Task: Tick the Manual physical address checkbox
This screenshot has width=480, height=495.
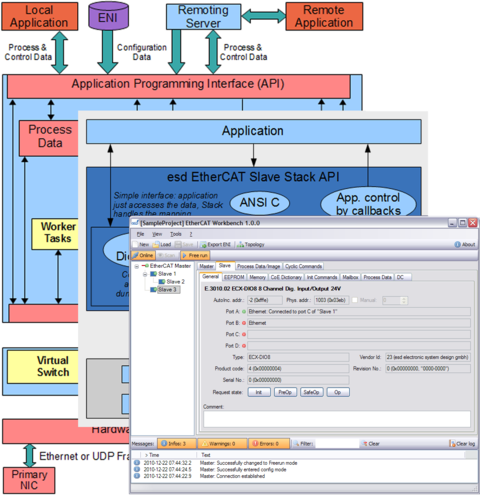Action: (355, 300)
